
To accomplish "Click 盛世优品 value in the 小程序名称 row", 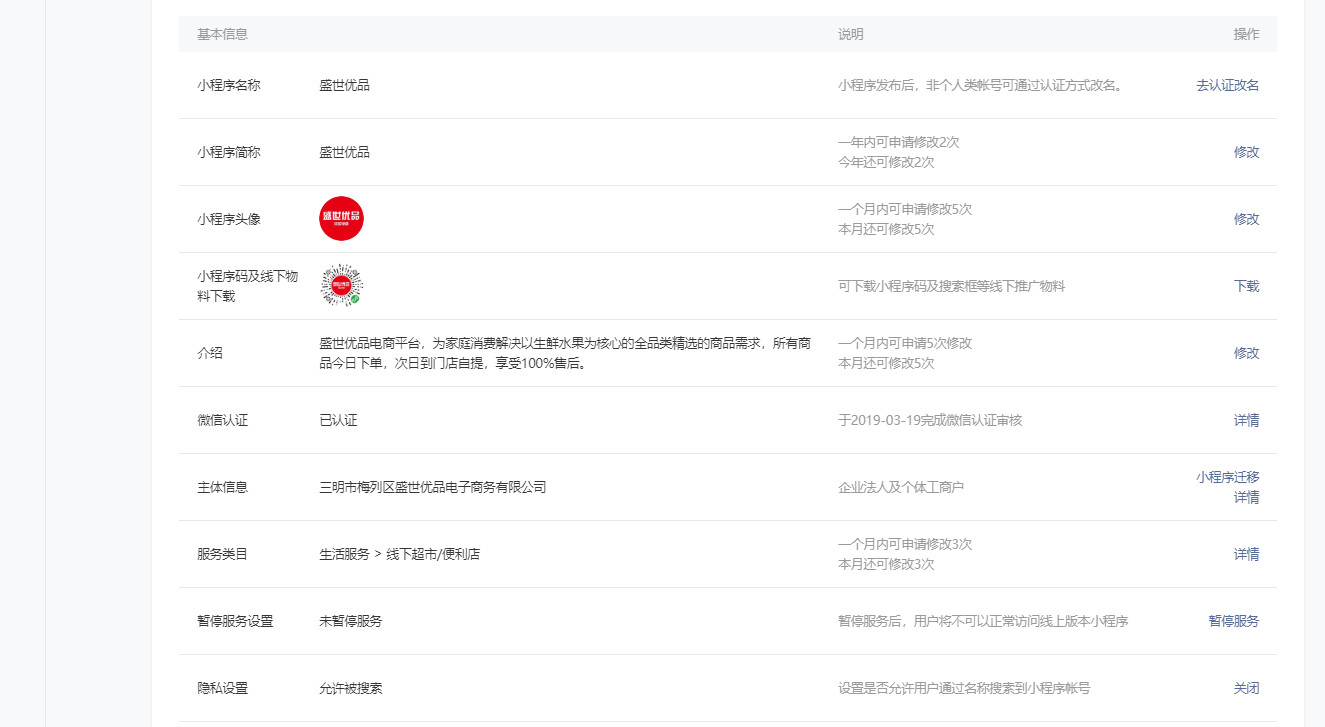I will 344,85.
